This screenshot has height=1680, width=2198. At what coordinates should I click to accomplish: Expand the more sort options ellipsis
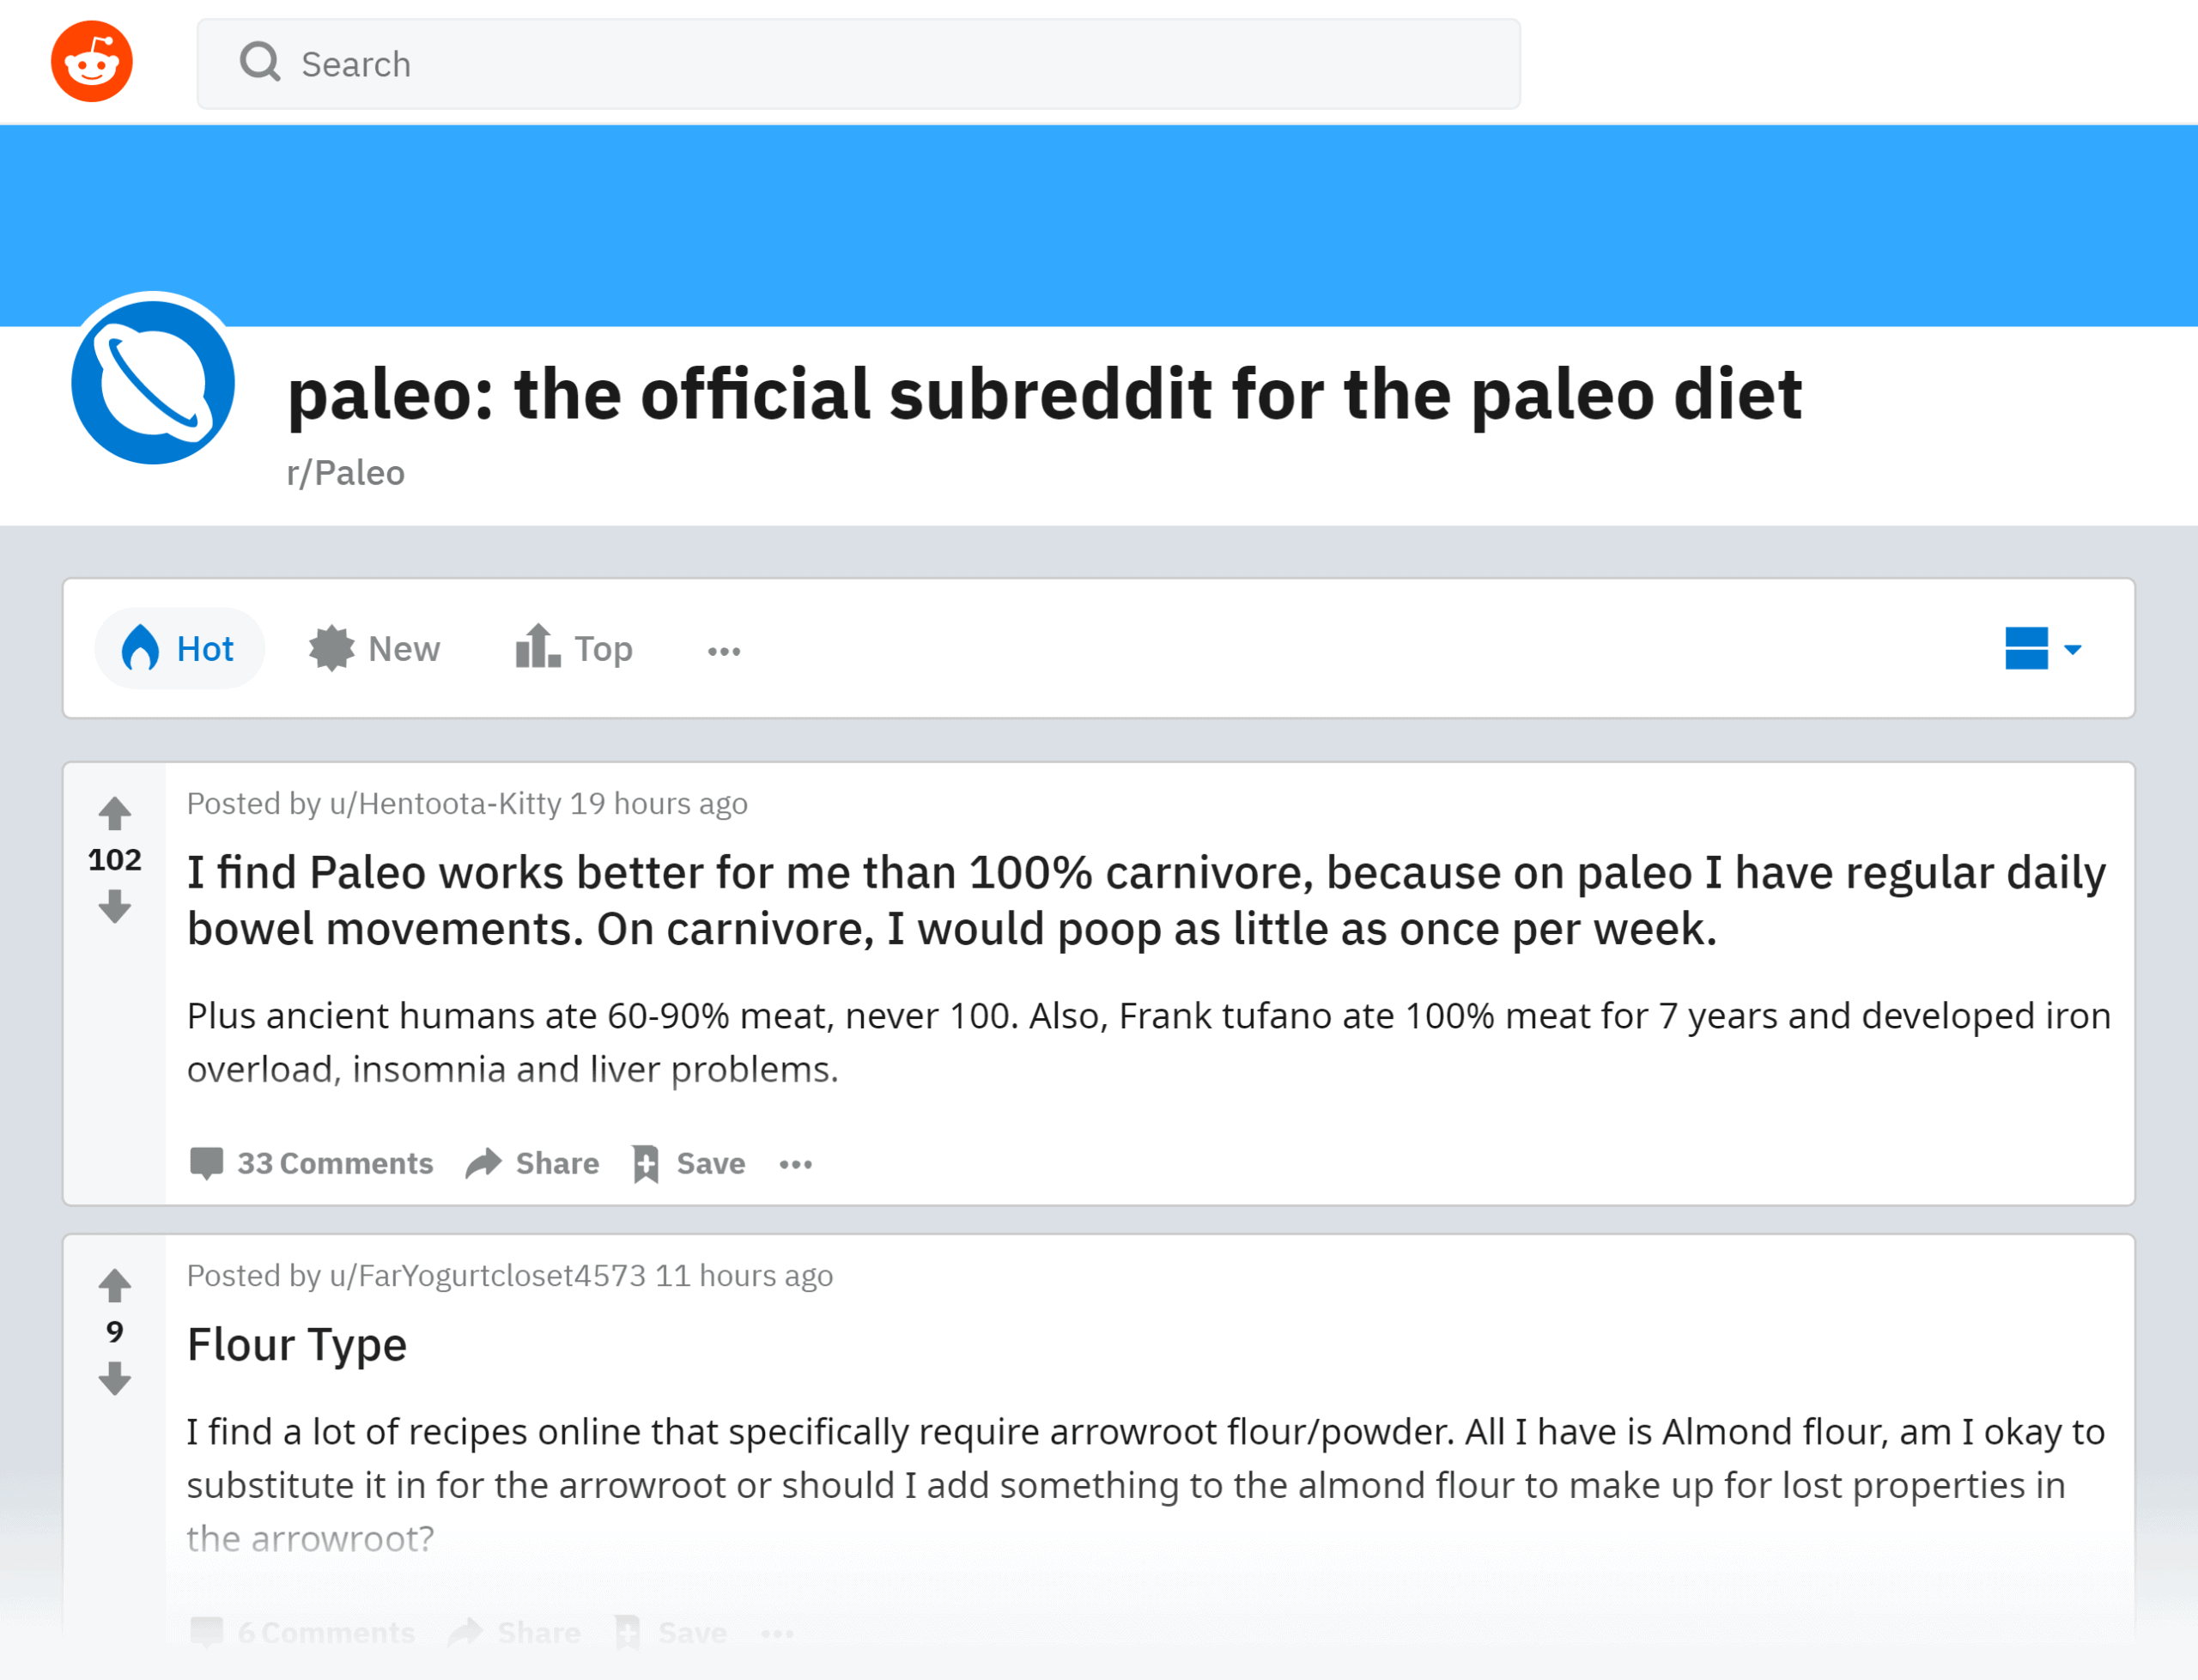tap(723, 650)
